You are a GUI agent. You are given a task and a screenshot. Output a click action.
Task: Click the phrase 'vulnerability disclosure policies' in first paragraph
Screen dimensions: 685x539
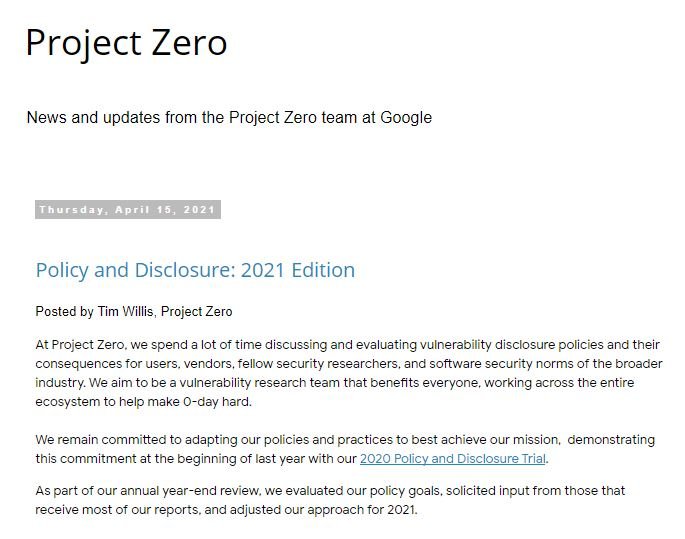click(x=512, y=345)
